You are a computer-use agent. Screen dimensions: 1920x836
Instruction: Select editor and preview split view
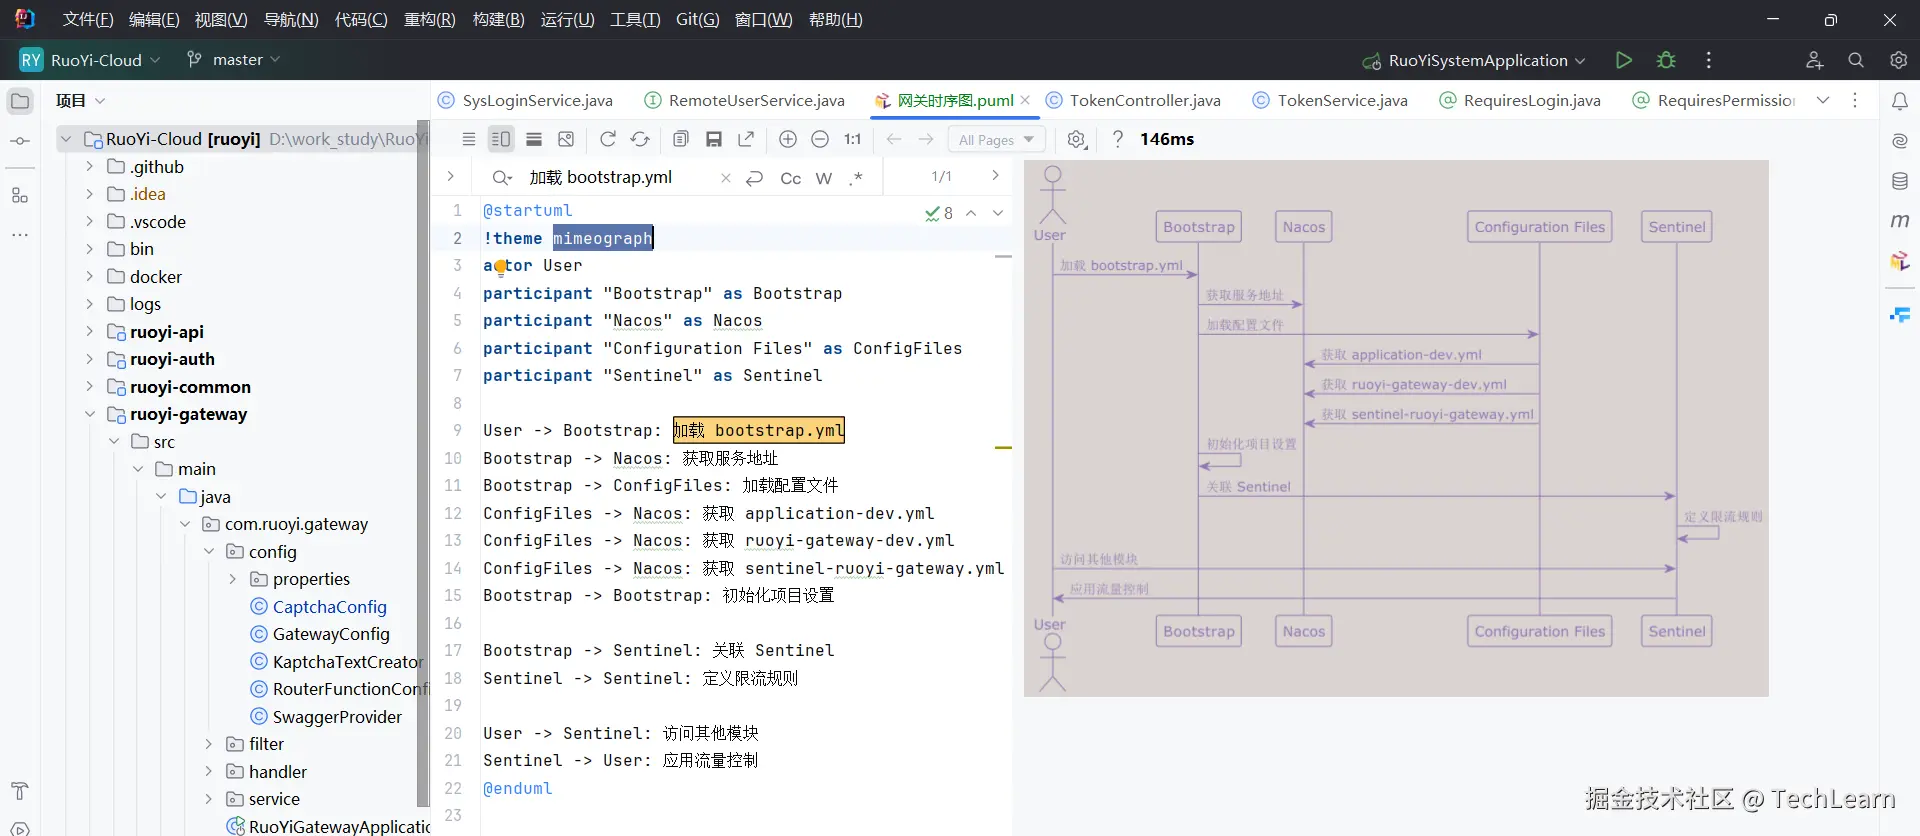point(501,139)
